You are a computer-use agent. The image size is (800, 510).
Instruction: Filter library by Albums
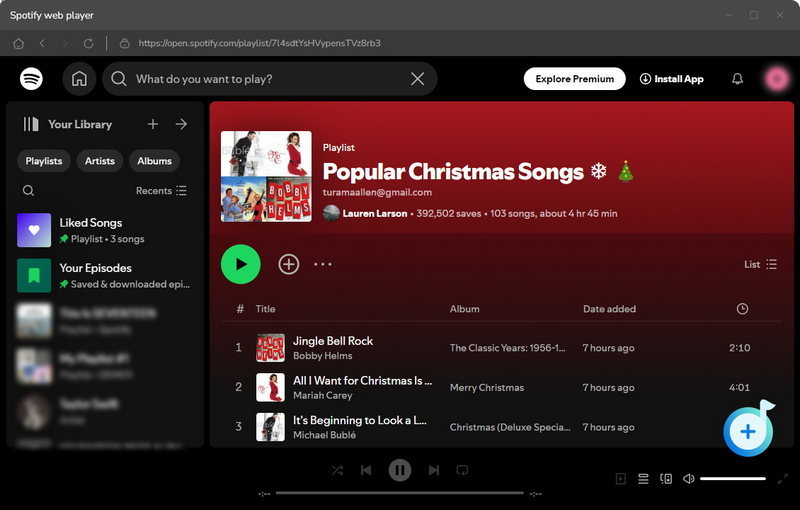coord(154,161)
